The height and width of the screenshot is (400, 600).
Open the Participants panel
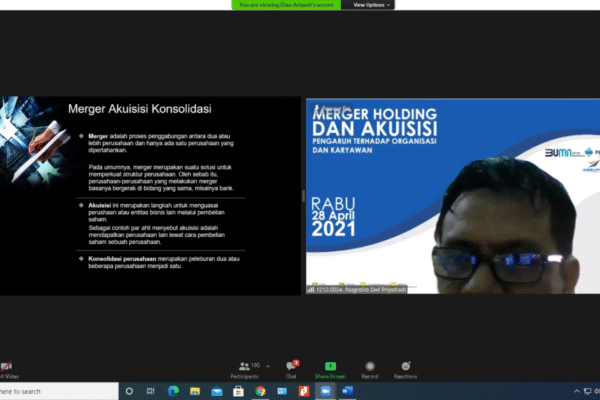246,369
